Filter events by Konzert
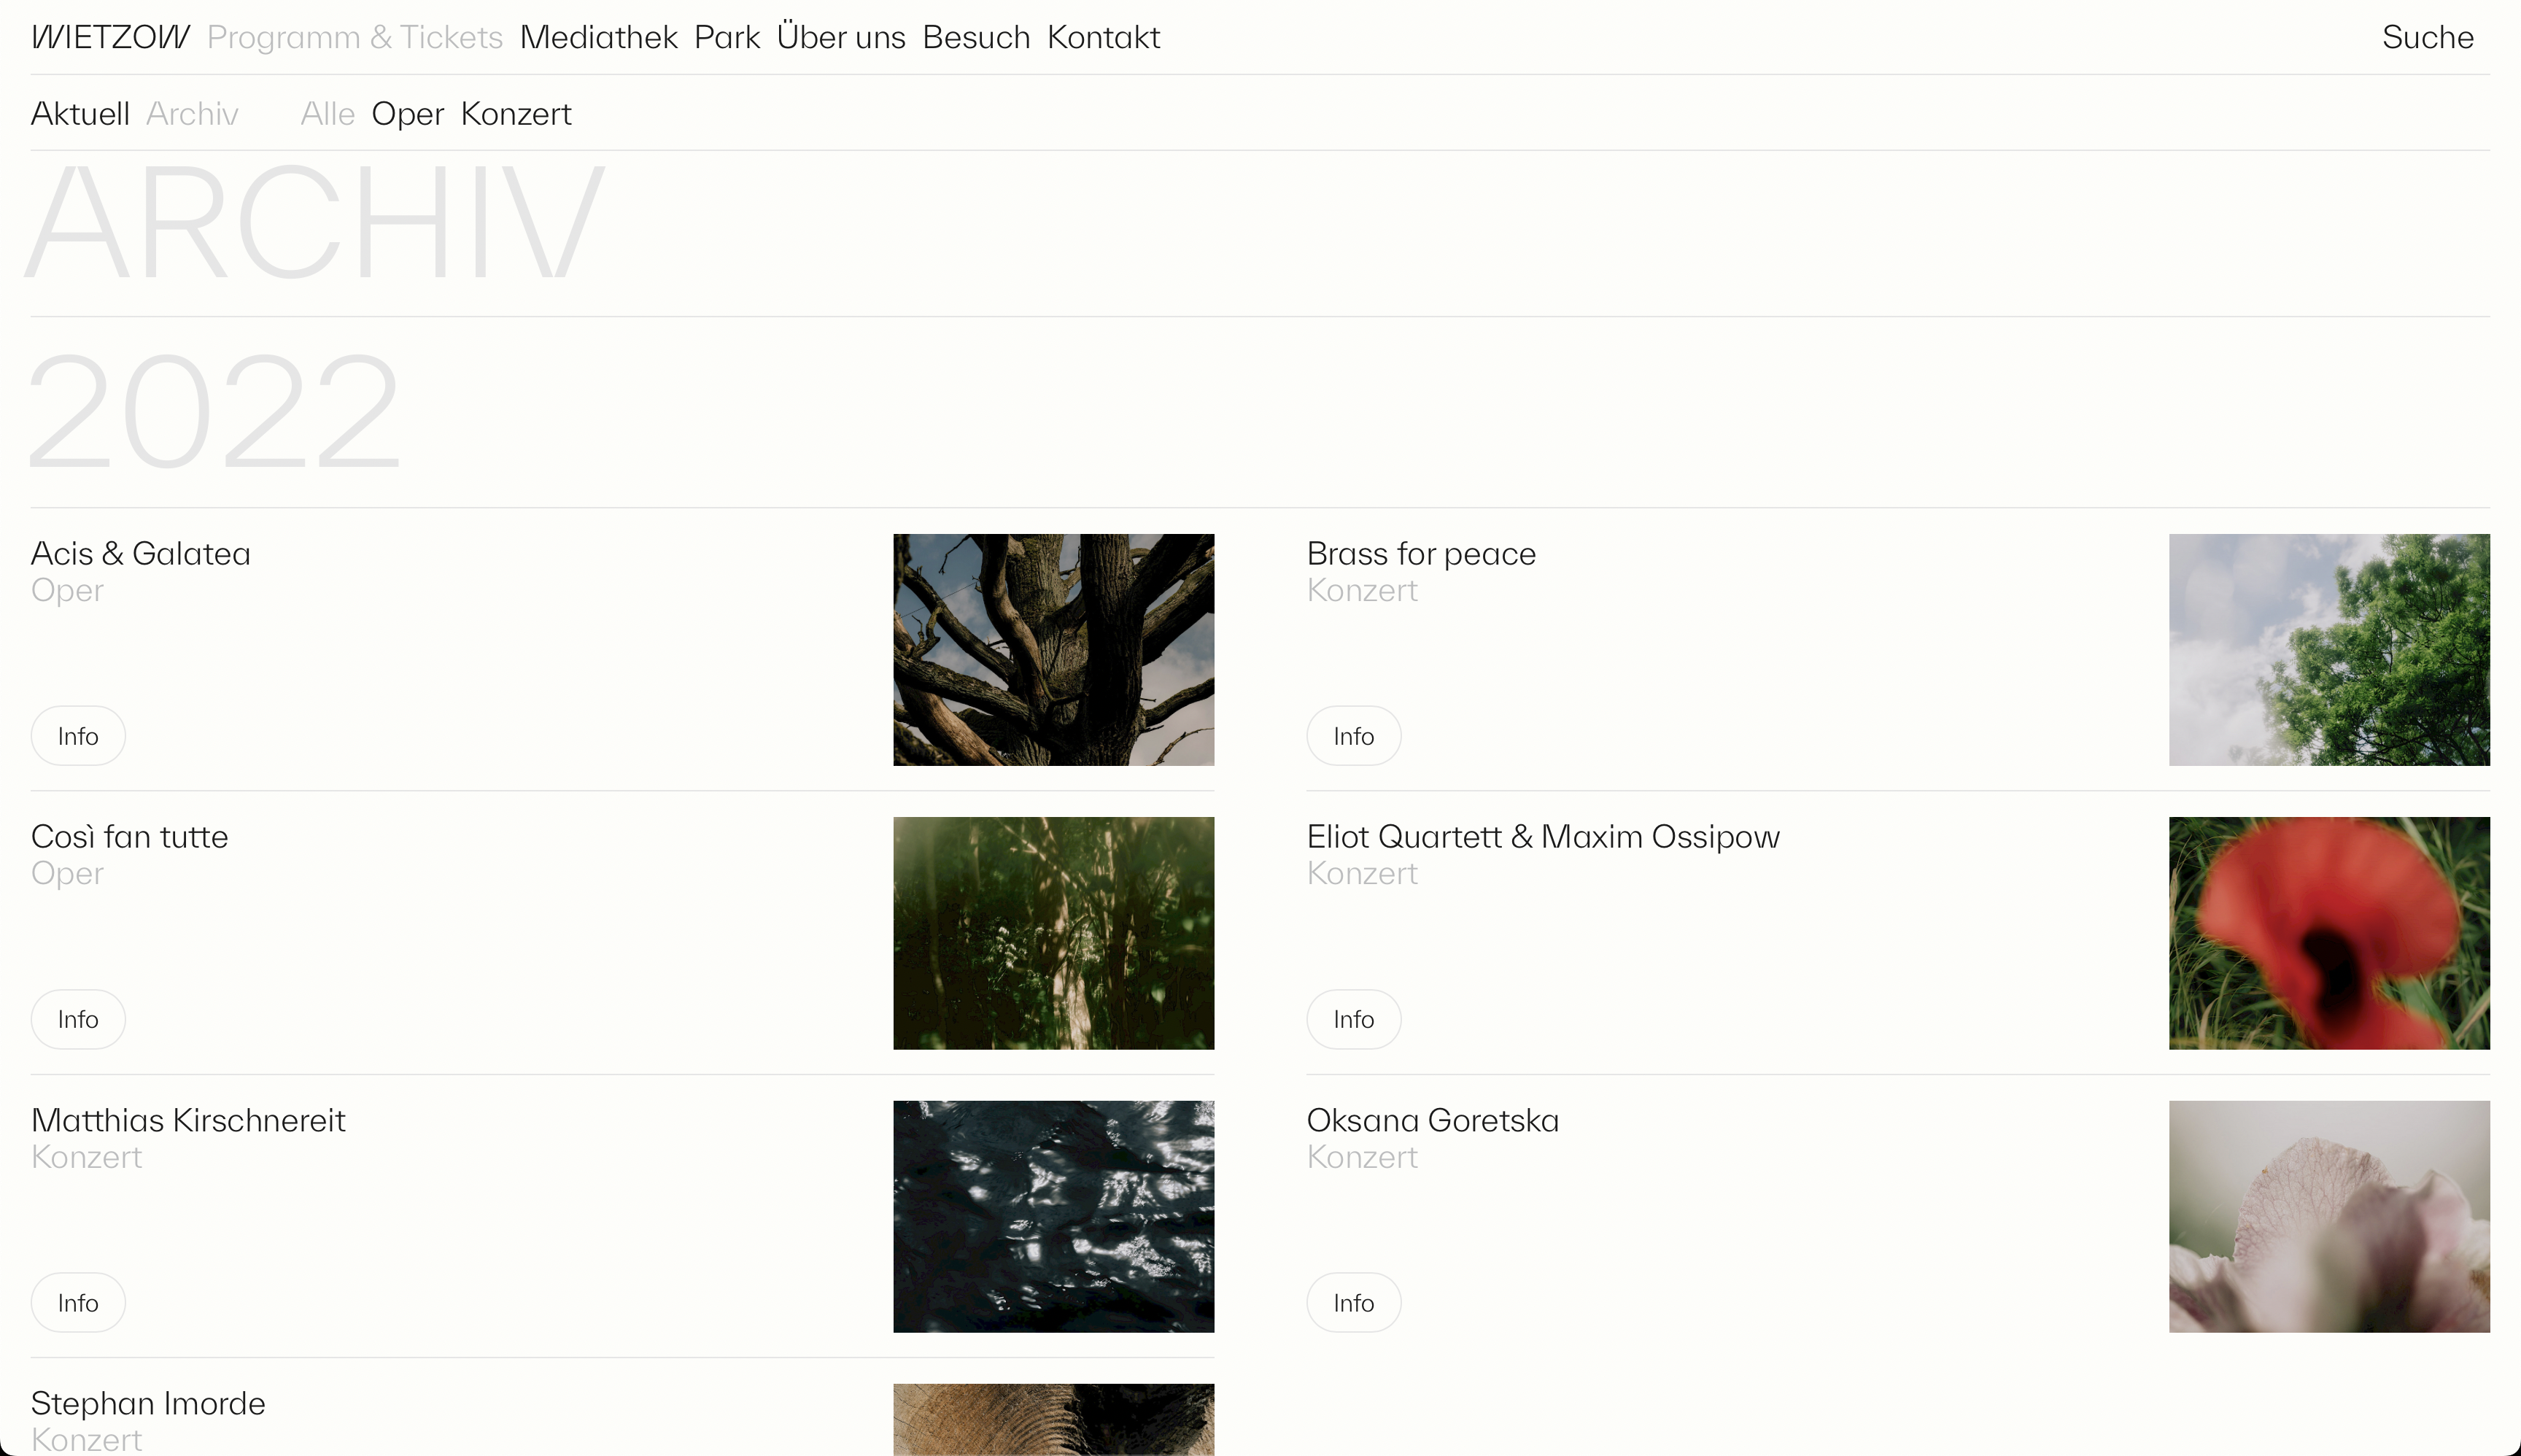 pos(516,114)
